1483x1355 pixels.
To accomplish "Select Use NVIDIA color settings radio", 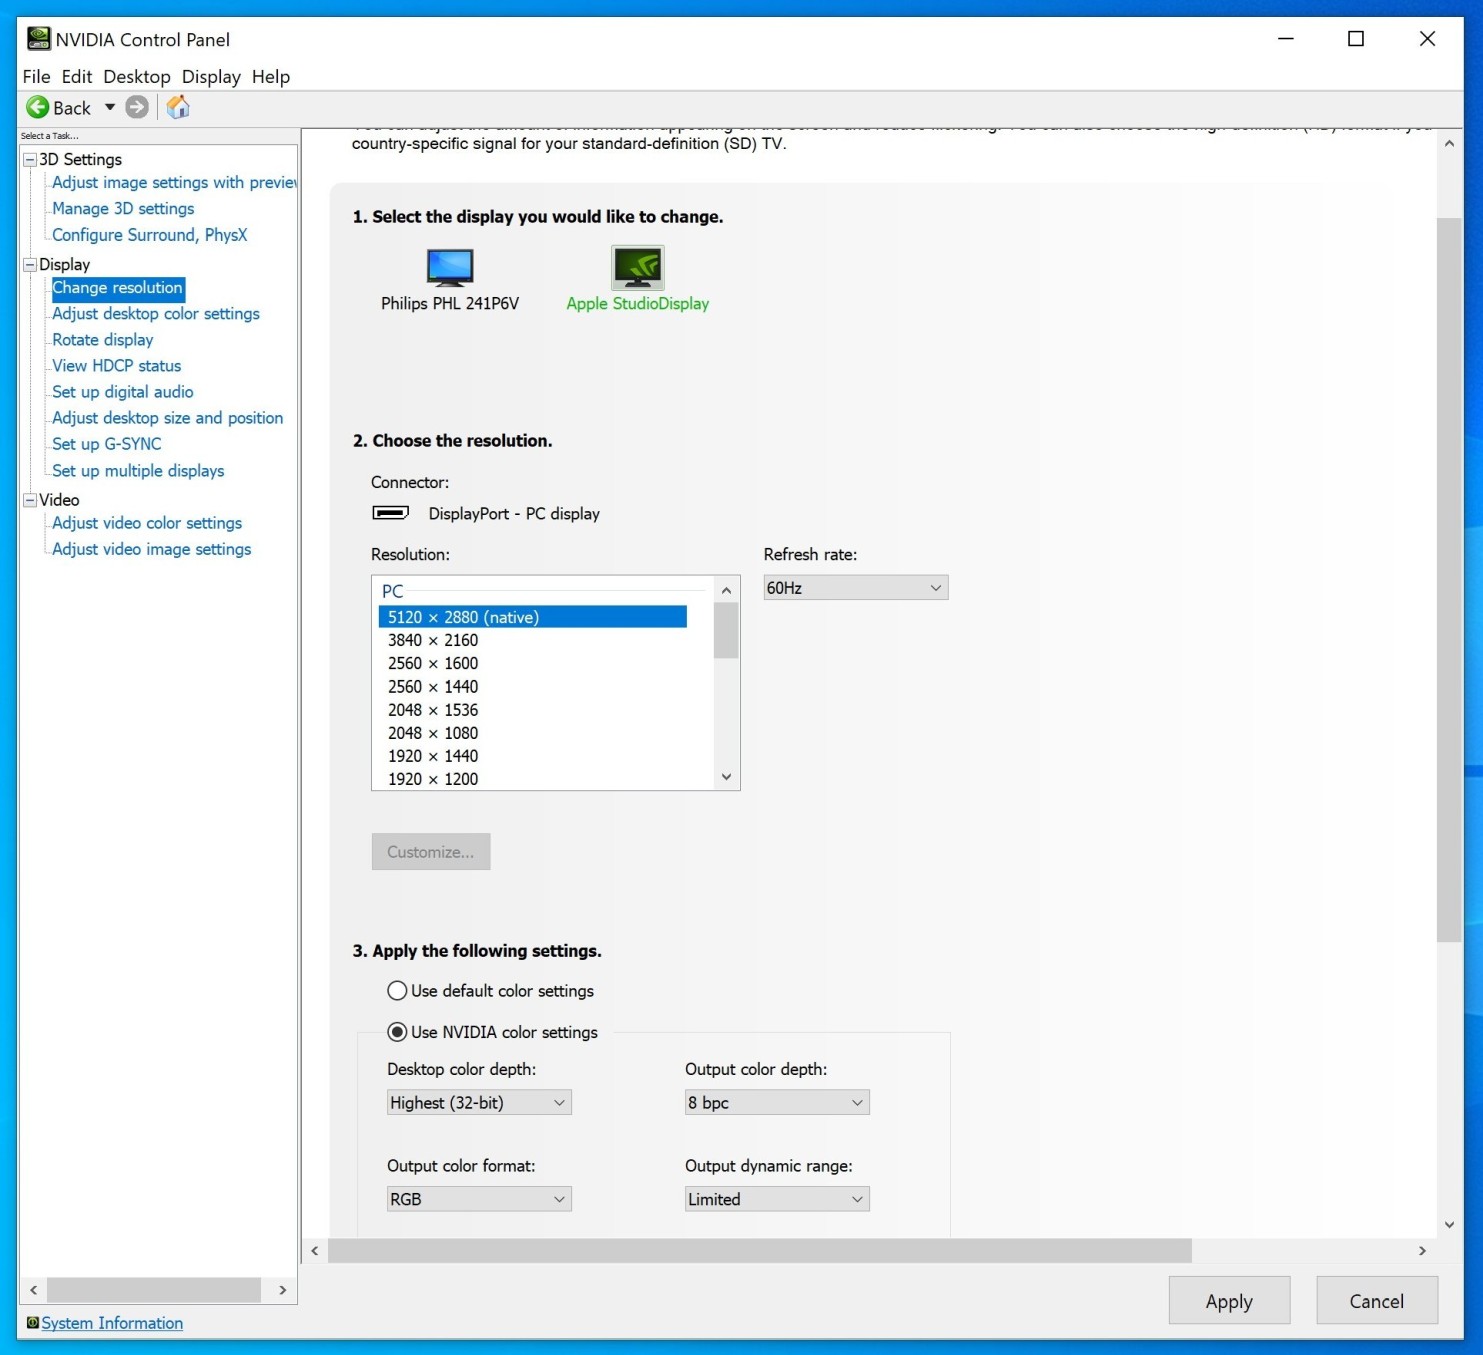I will tap(397, 1032).
